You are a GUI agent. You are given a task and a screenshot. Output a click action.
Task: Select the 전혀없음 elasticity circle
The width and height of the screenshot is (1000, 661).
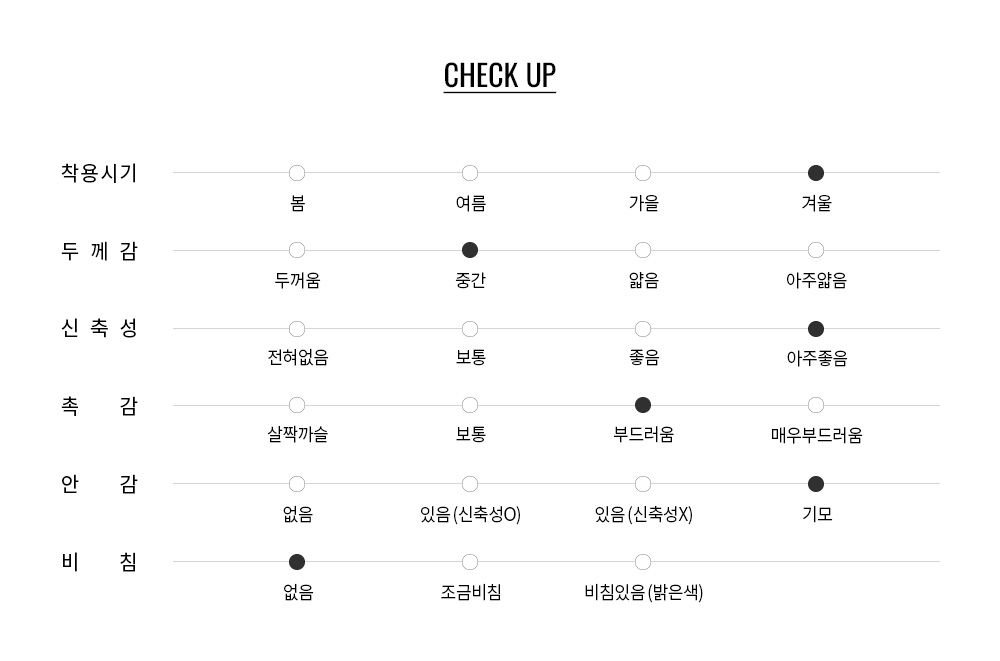click(x=297, y=329)
